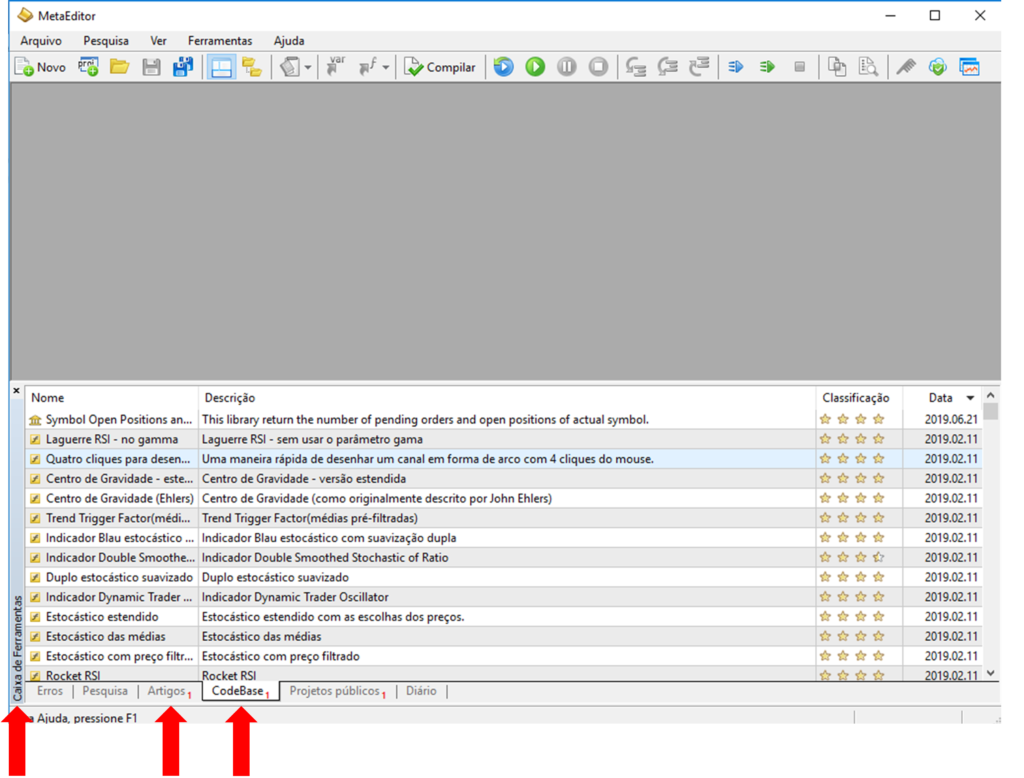Click the dark comb/settings tool icon

click(x=906, y=67)
